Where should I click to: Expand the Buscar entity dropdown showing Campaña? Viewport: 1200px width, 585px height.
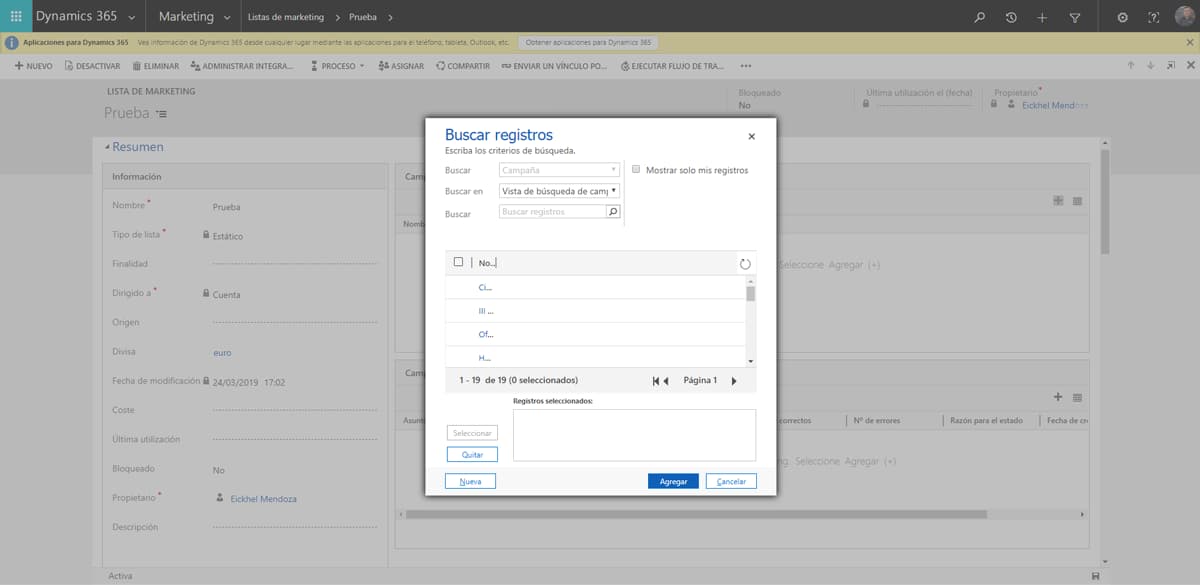tap(613, 169)
